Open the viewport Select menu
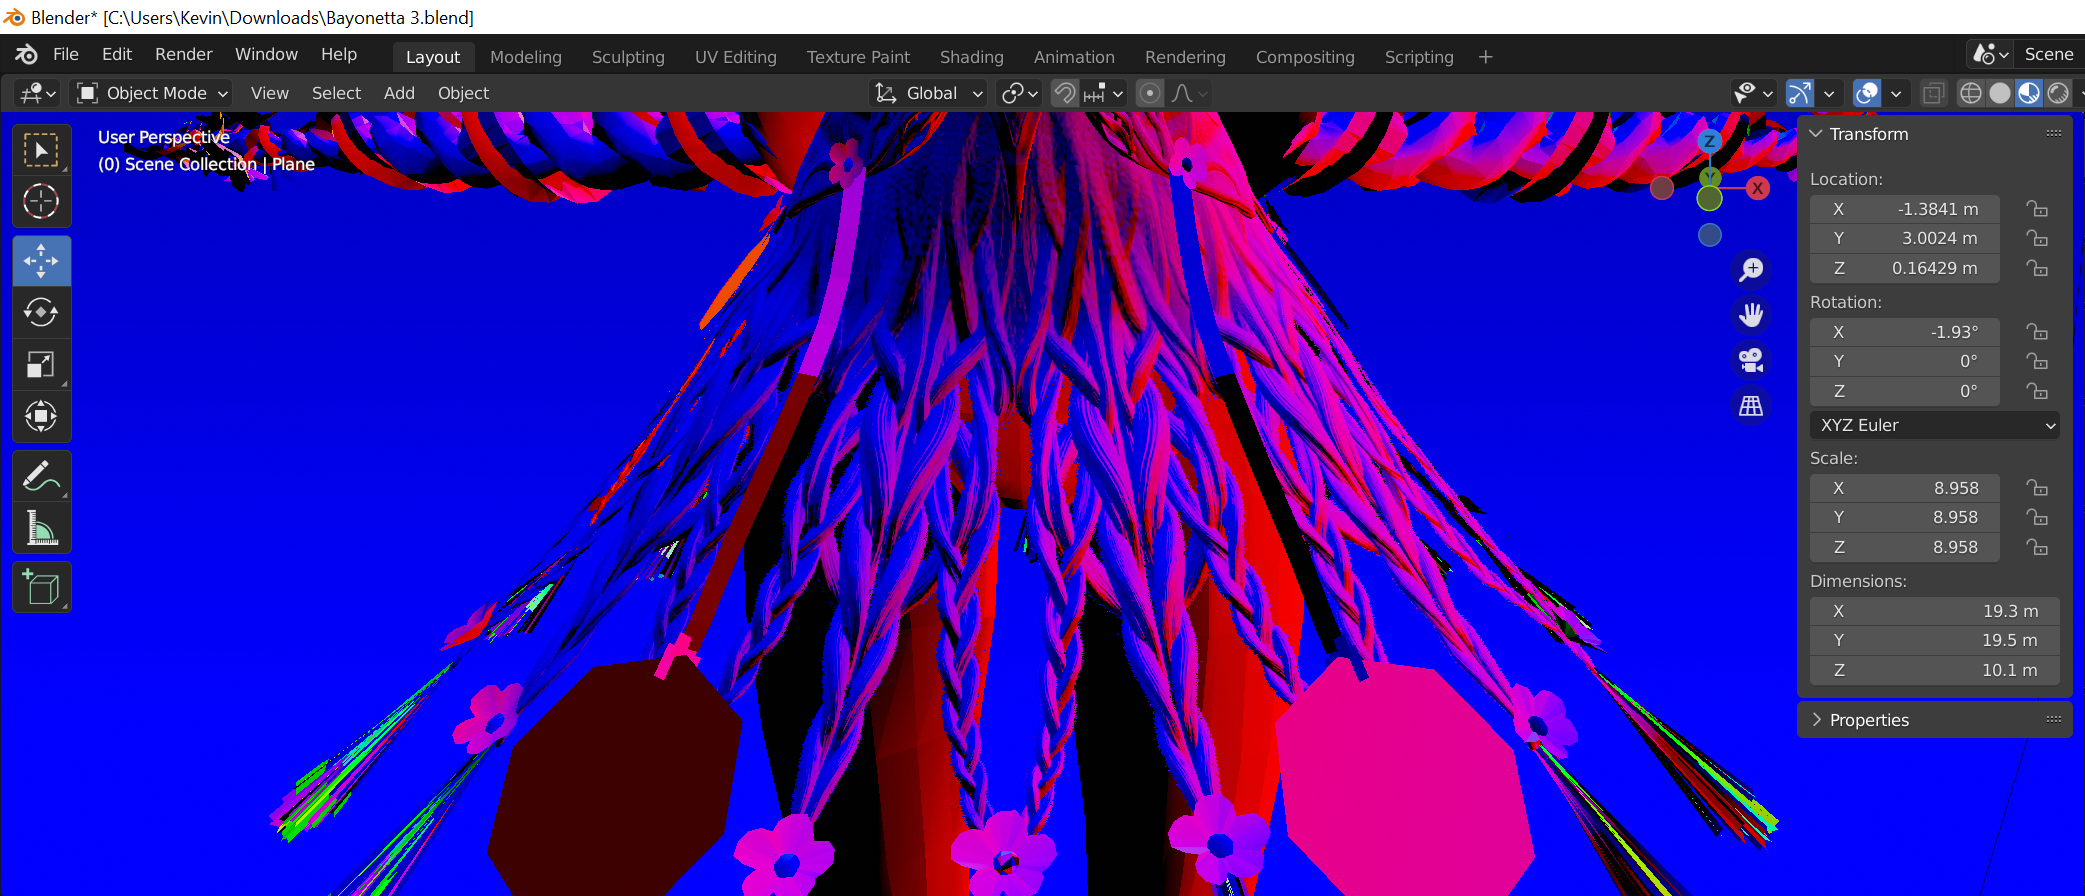Image resolution: width=2085 pixels, height=896 pixels. [336, 93]
